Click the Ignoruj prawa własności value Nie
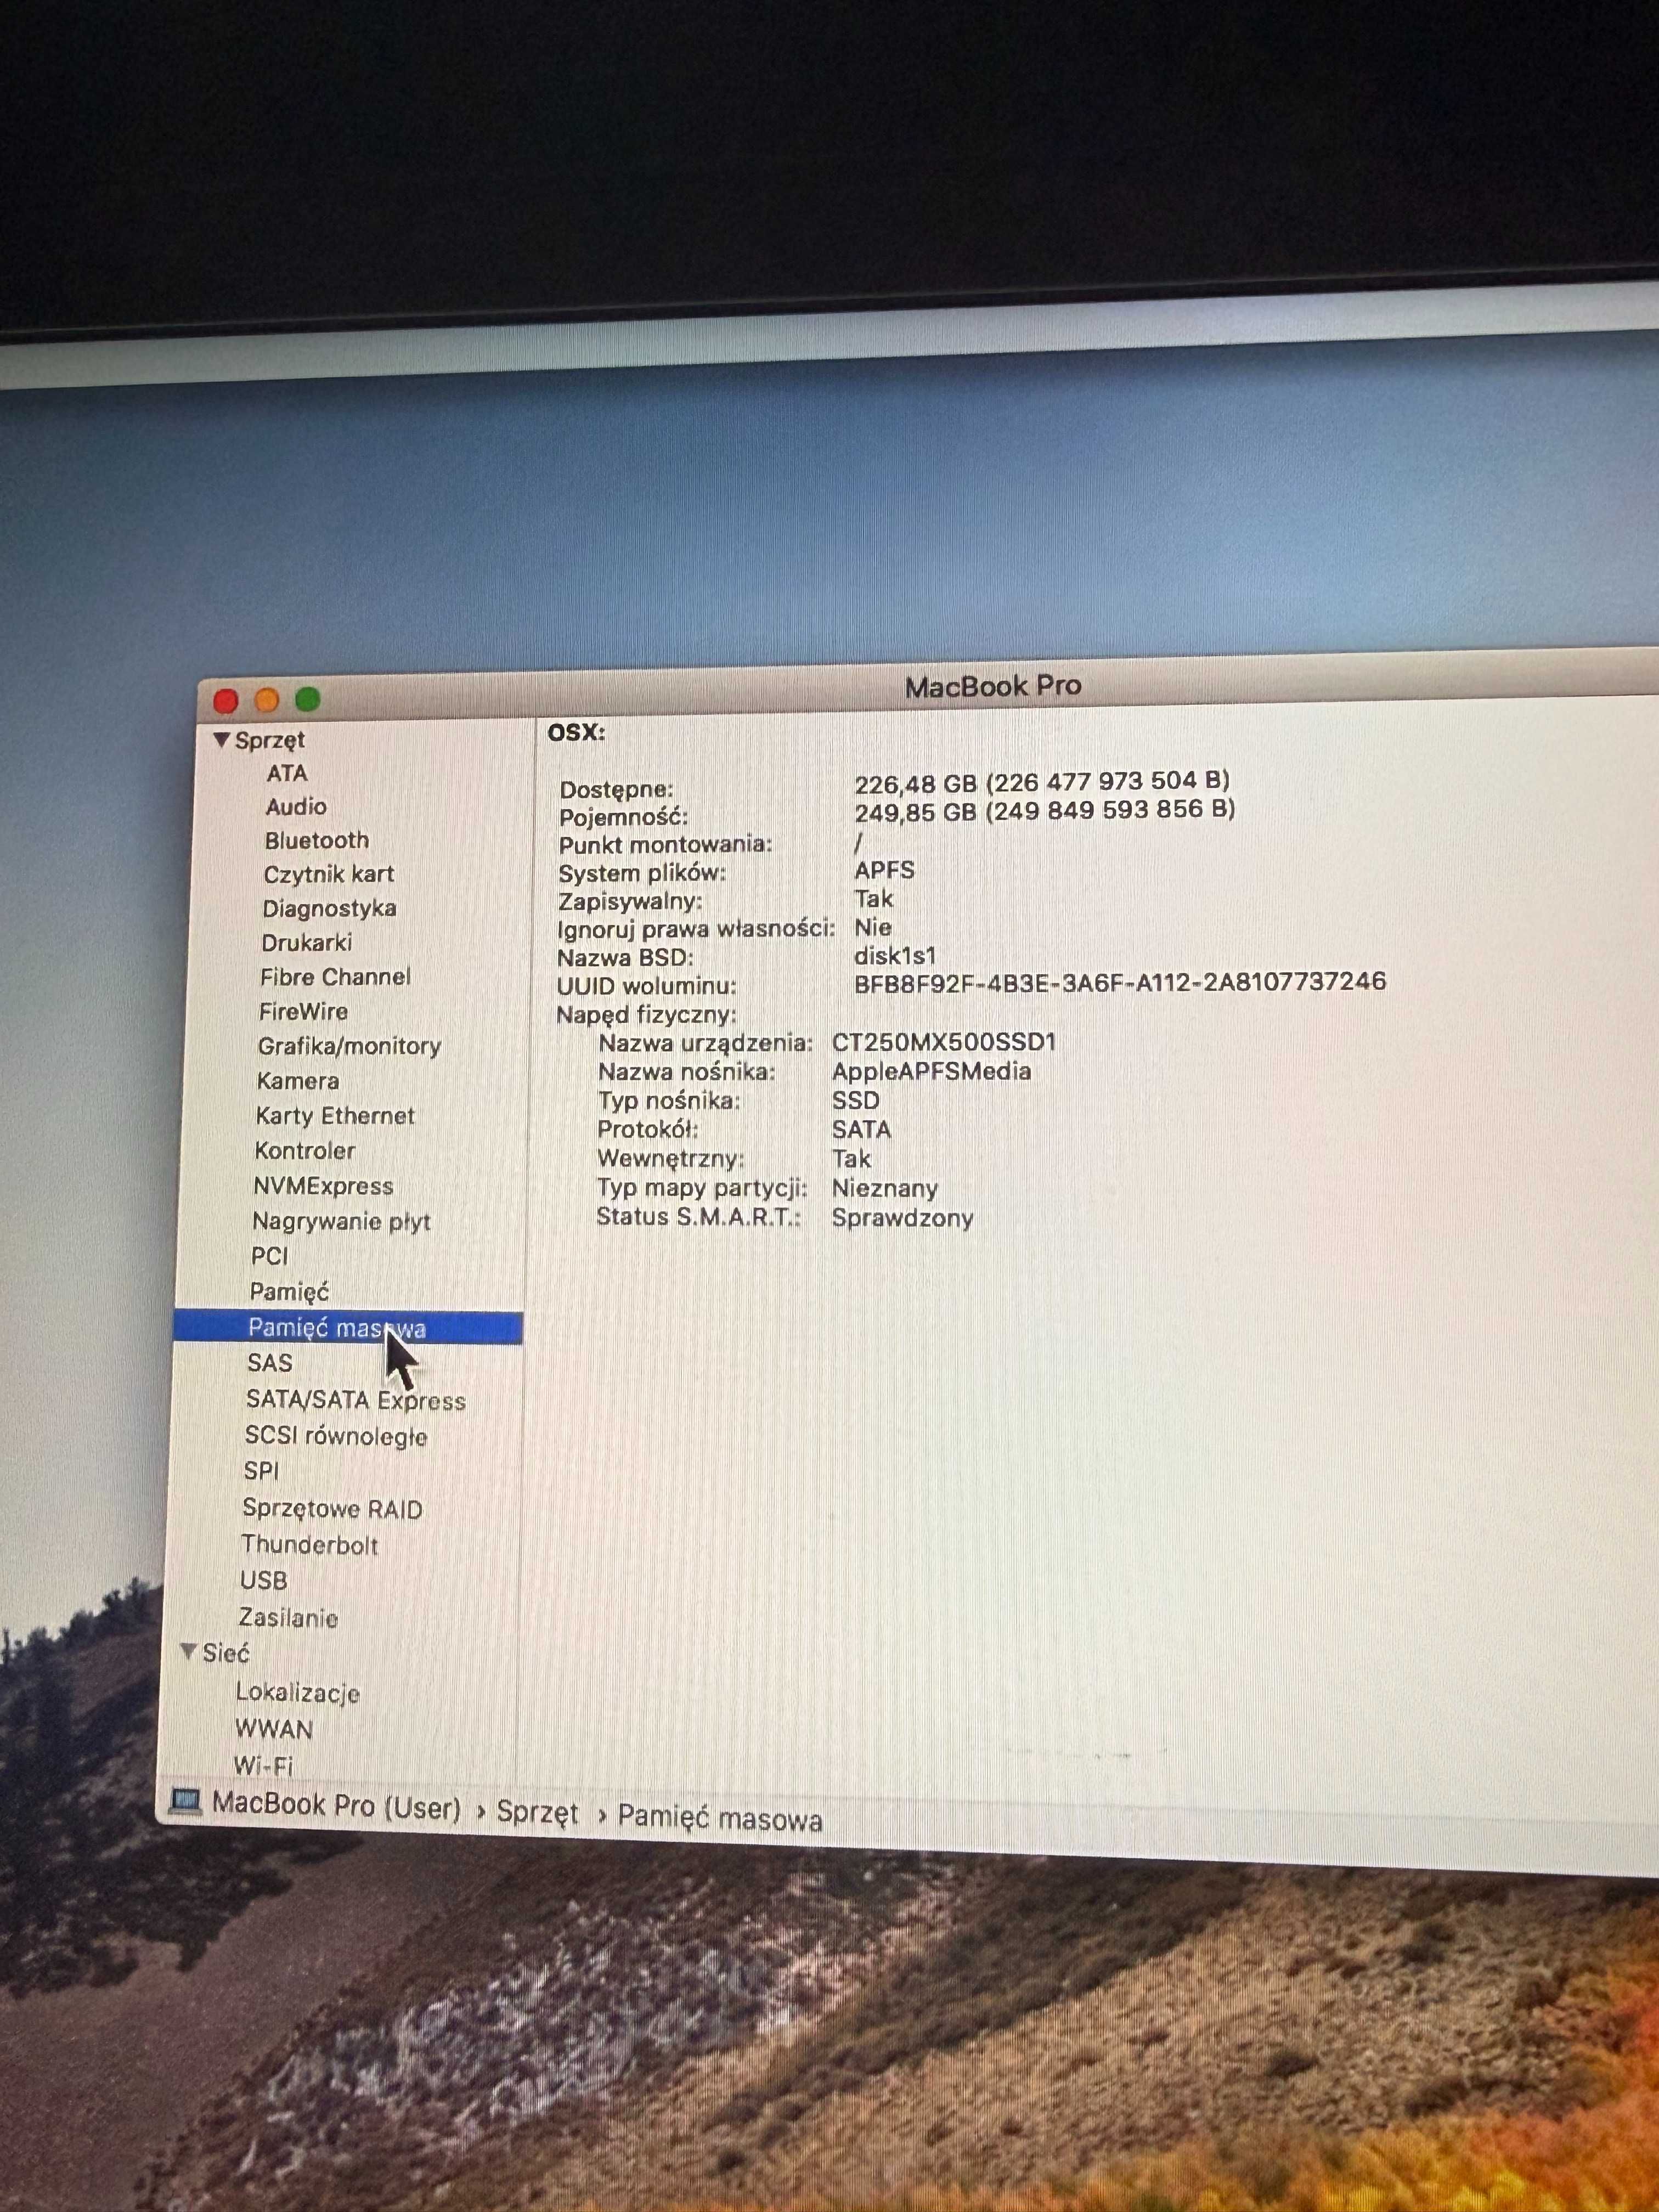 [x=873, y=927]
